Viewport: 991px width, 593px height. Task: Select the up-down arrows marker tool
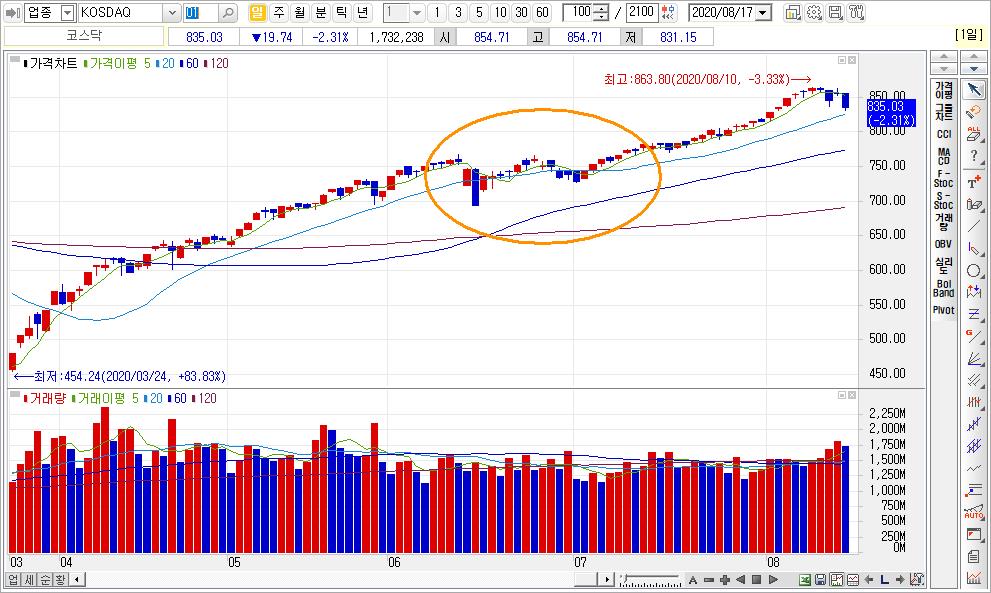[974, 292]
